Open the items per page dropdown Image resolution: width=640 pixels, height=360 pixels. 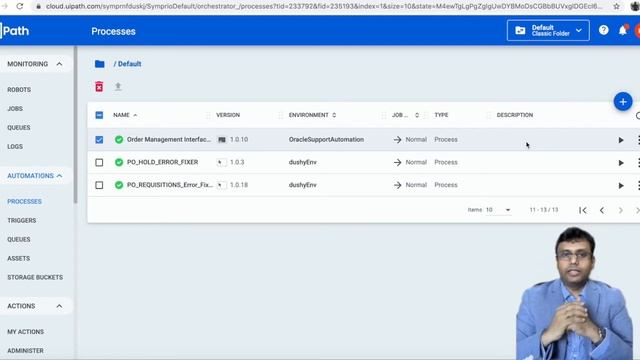[x=498, y=210]
